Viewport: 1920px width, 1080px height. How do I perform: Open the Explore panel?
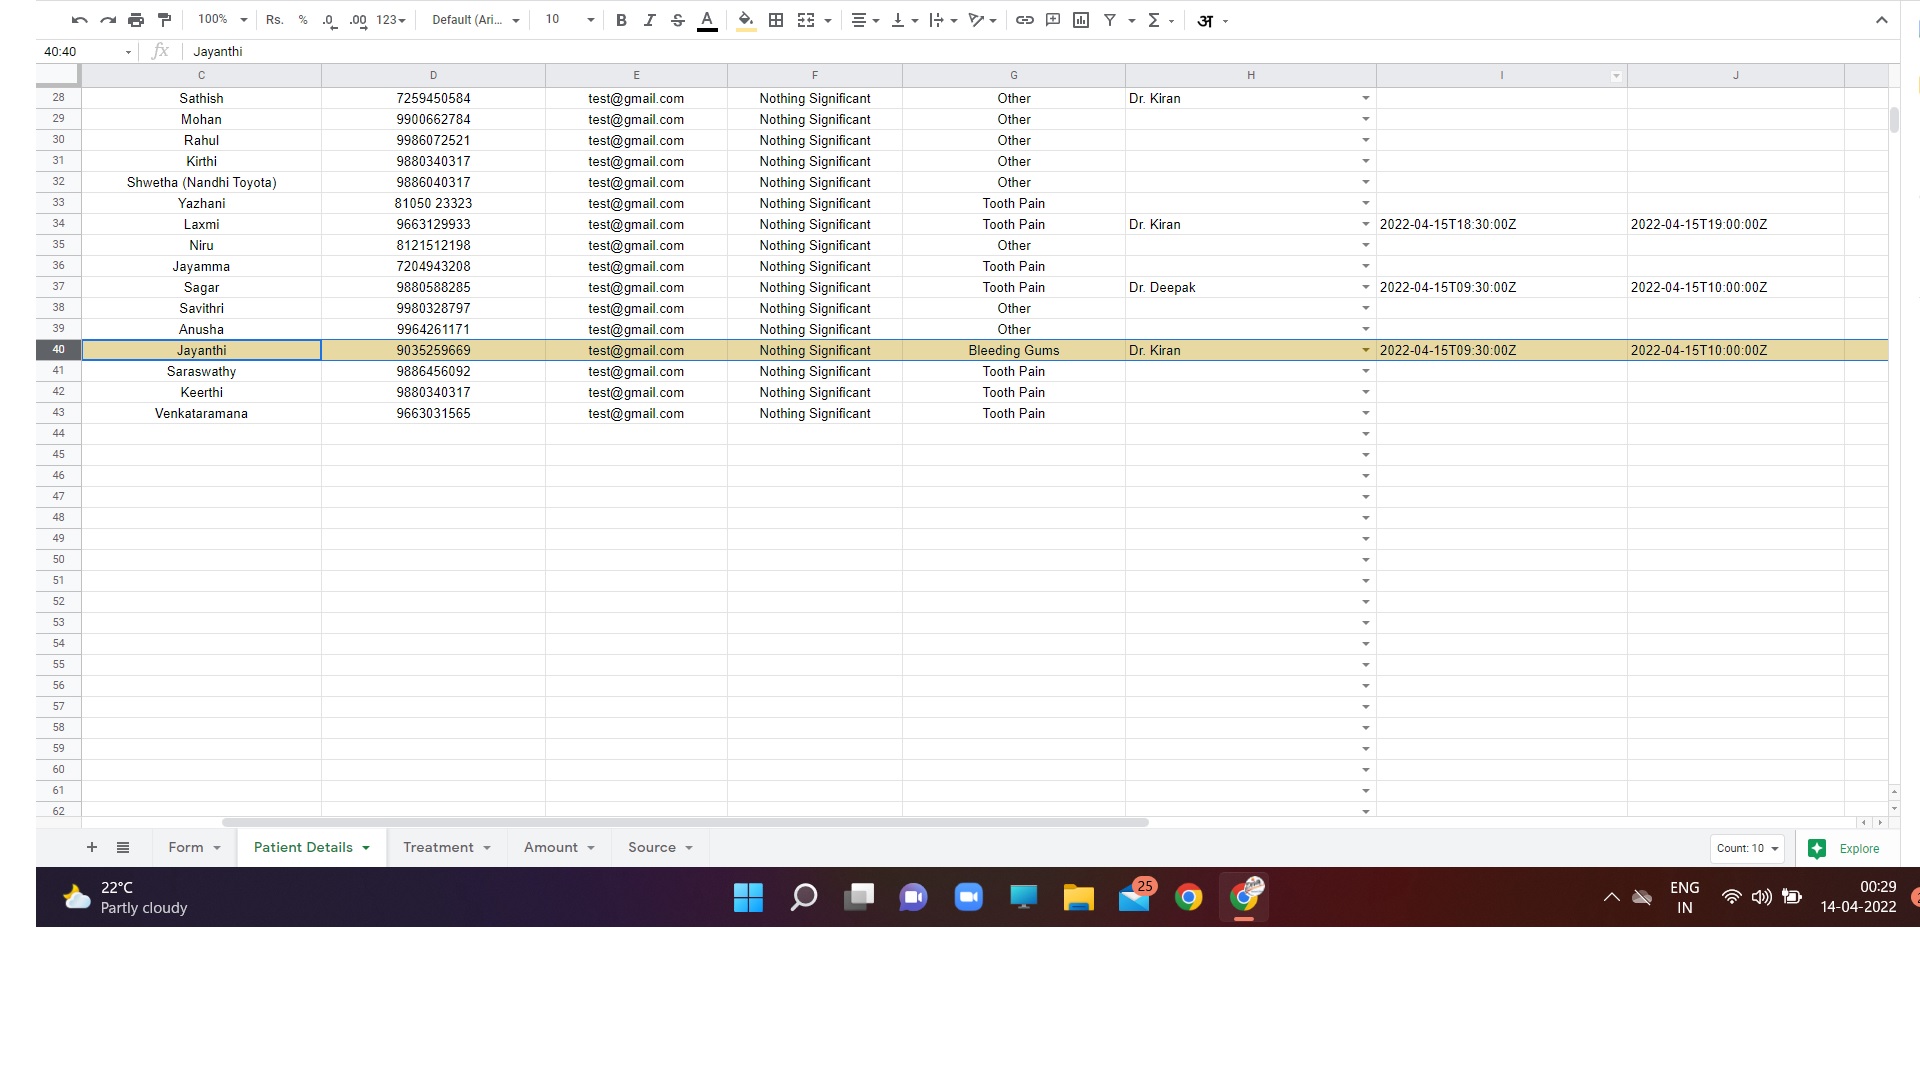click(1844, 848)
